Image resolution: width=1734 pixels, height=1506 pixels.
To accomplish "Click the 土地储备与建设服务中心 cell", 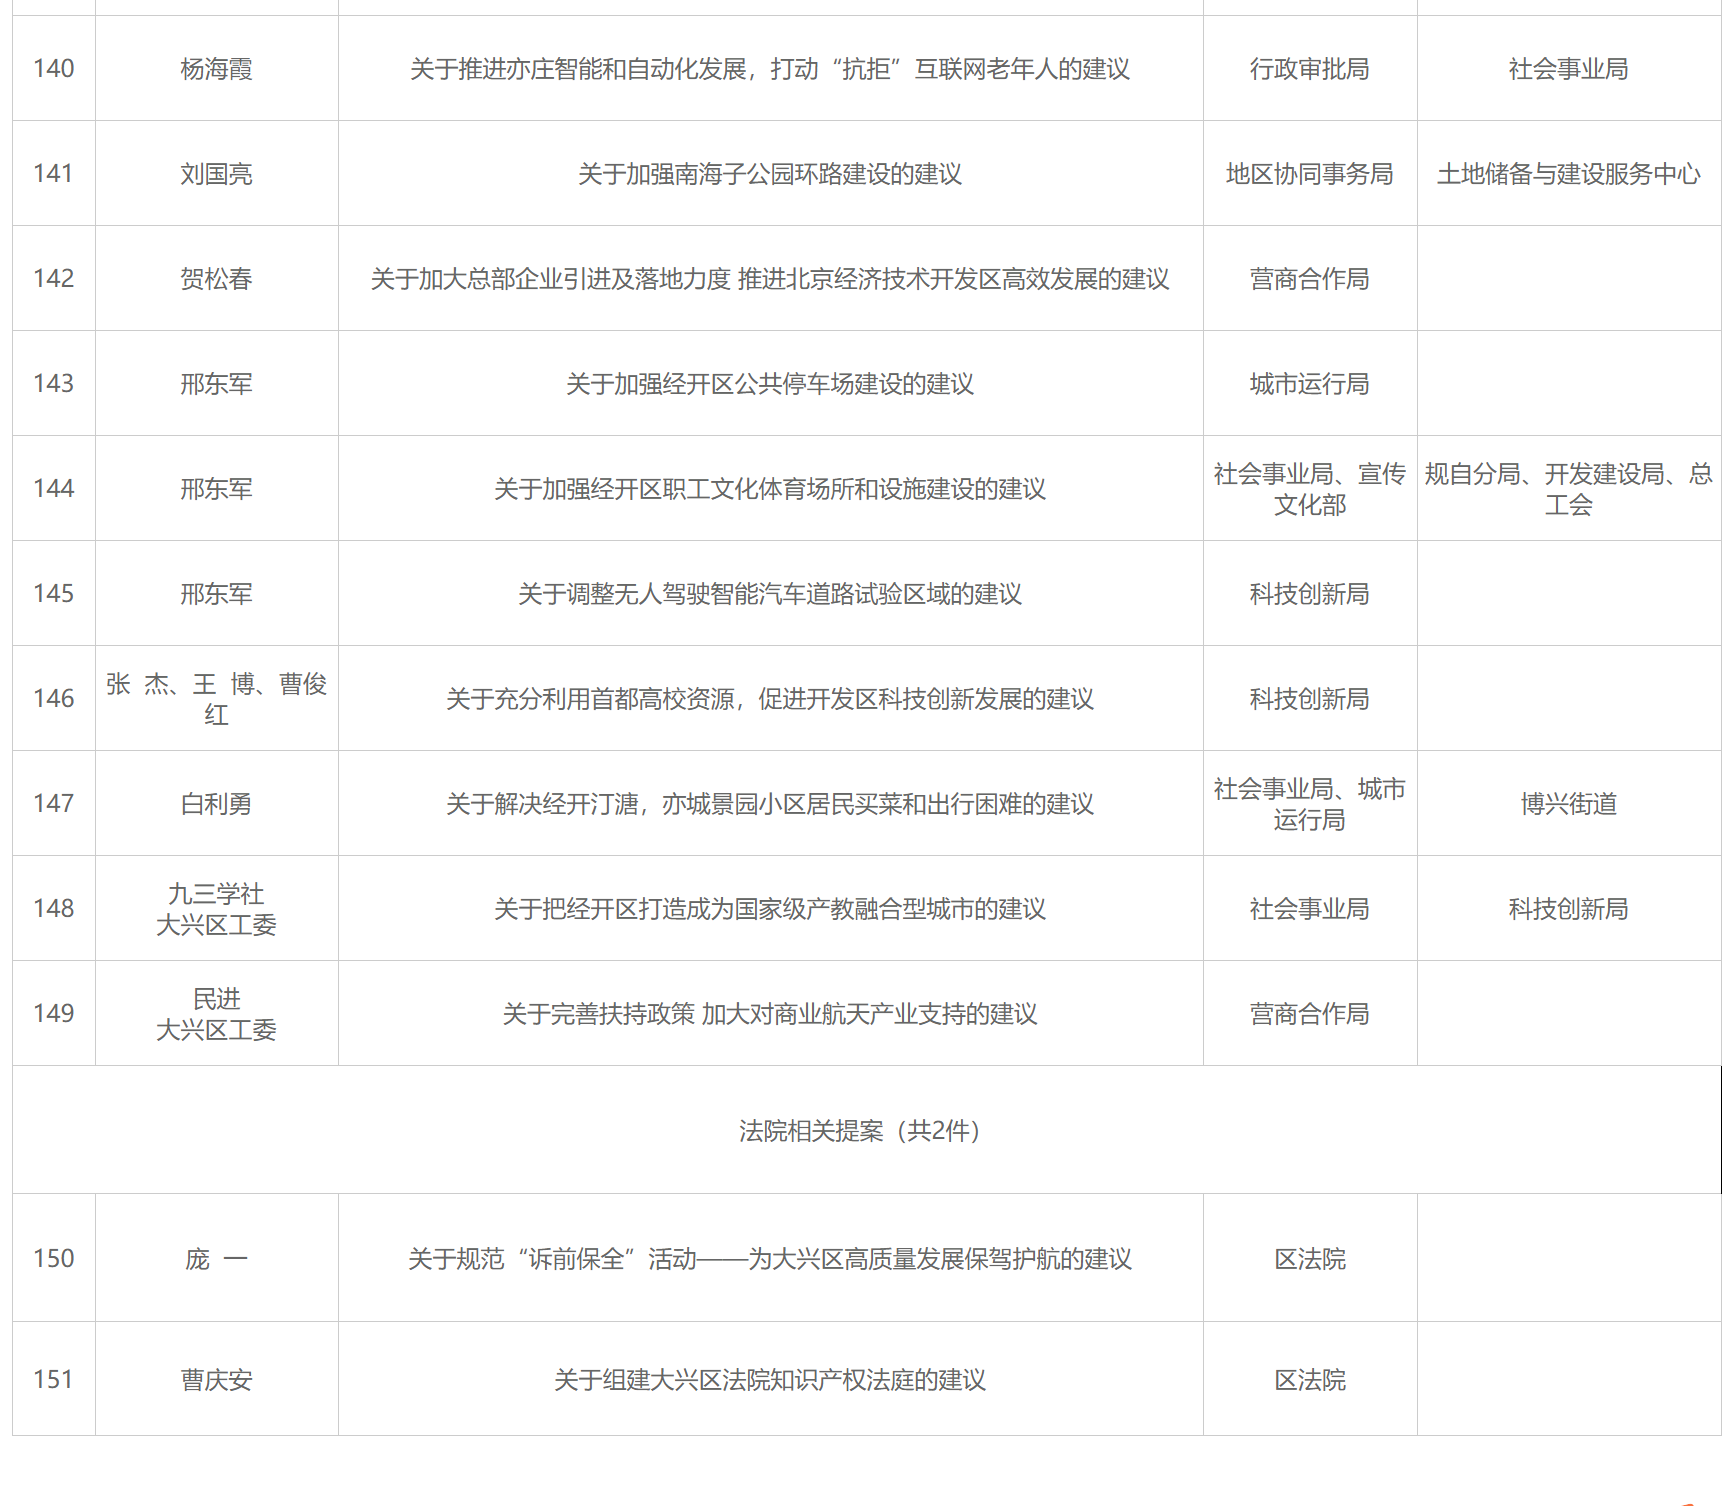I will 1568,174.
